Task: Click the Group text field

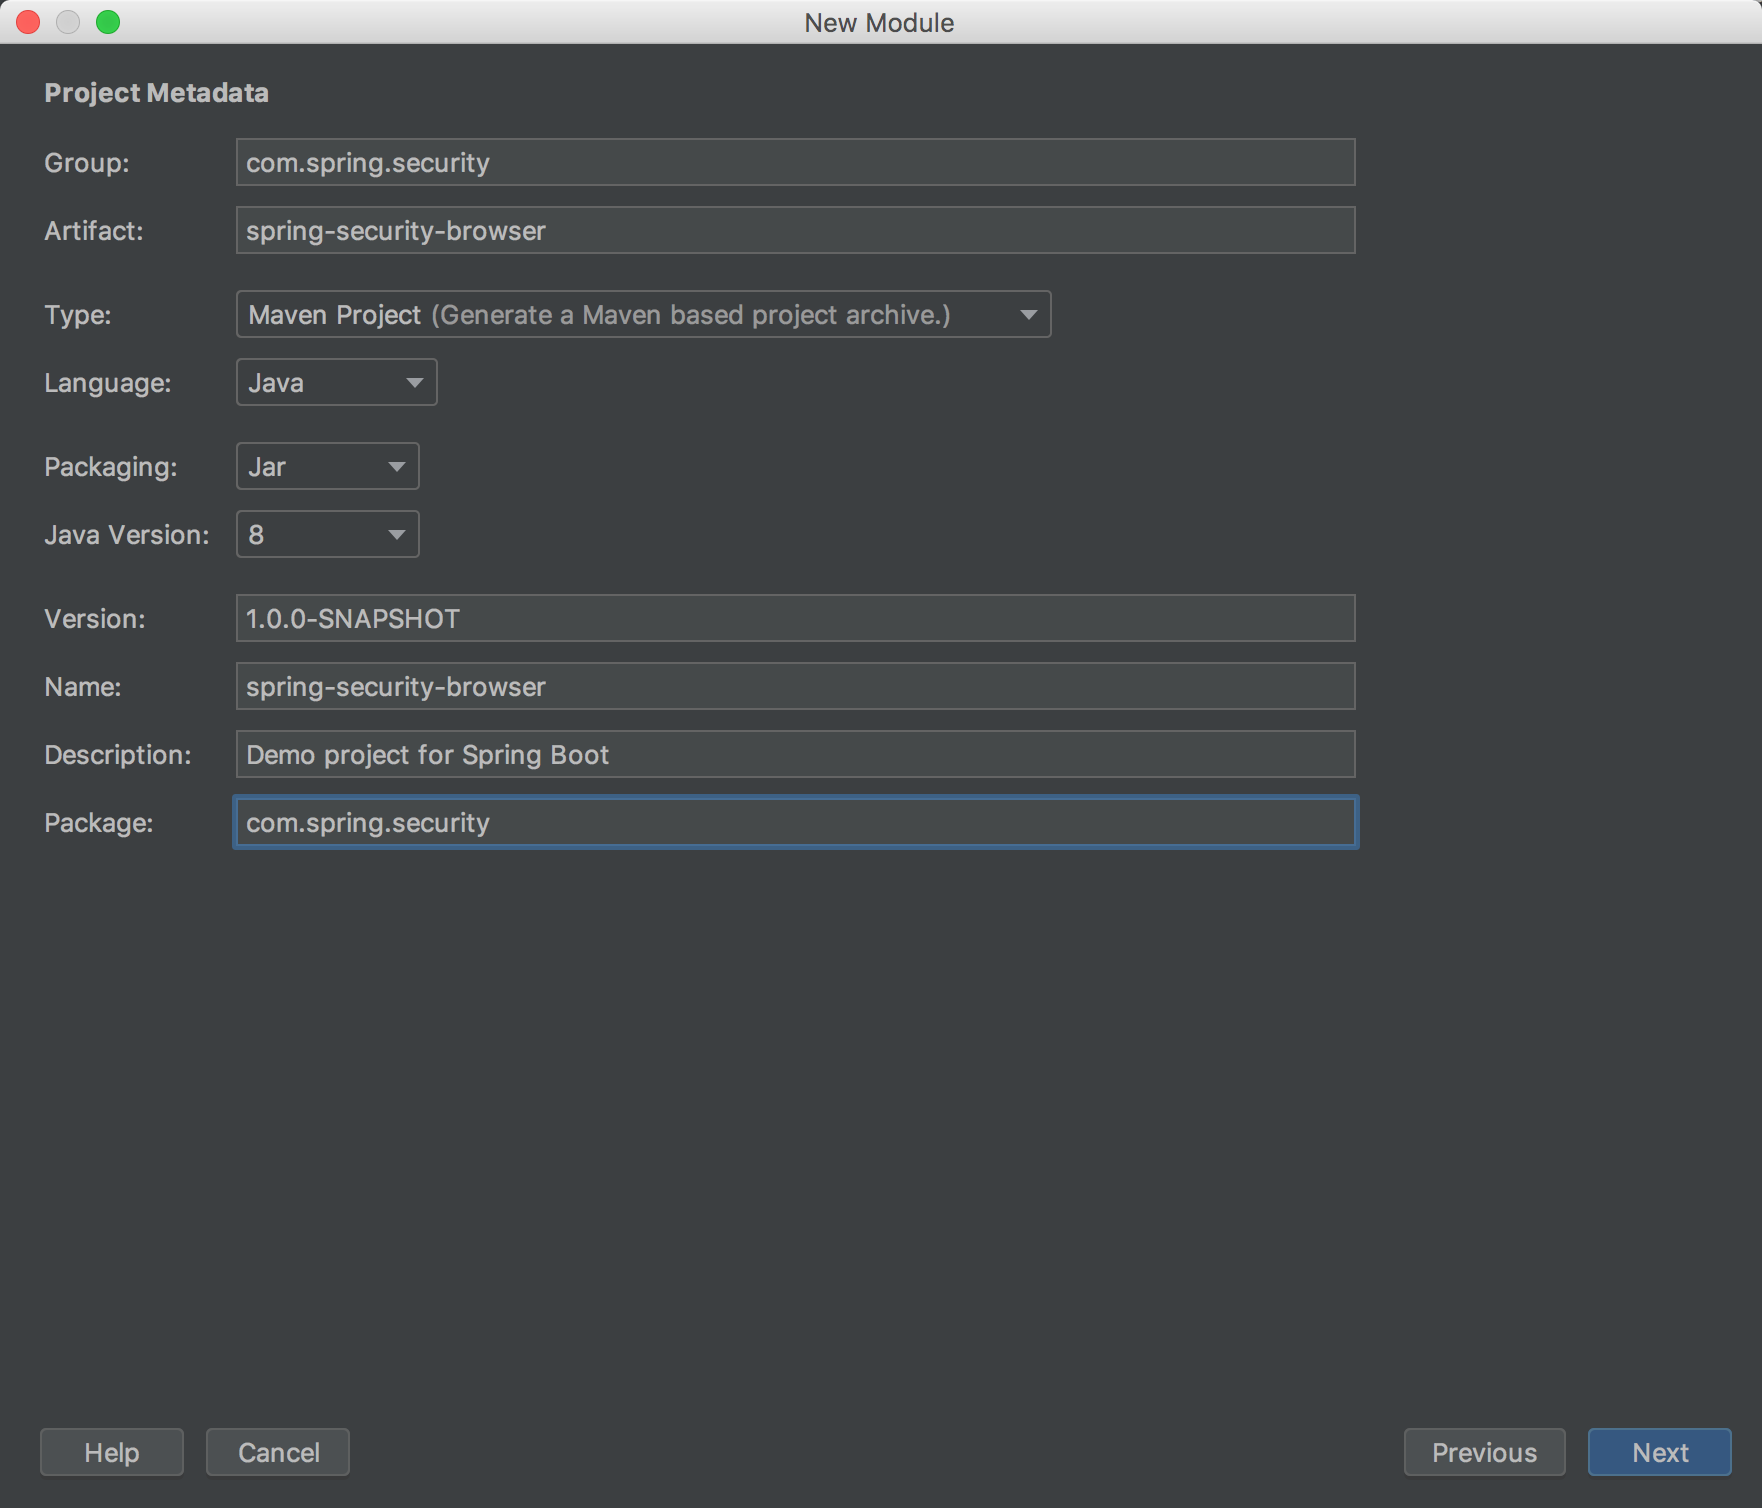Action: (795, 162)
